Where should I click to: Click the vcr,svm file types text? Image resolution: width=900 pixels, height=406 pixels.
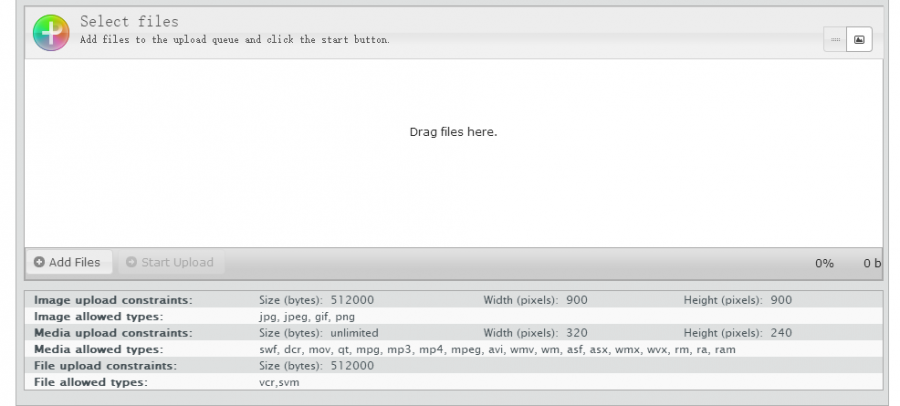click(x=279, y=382)
